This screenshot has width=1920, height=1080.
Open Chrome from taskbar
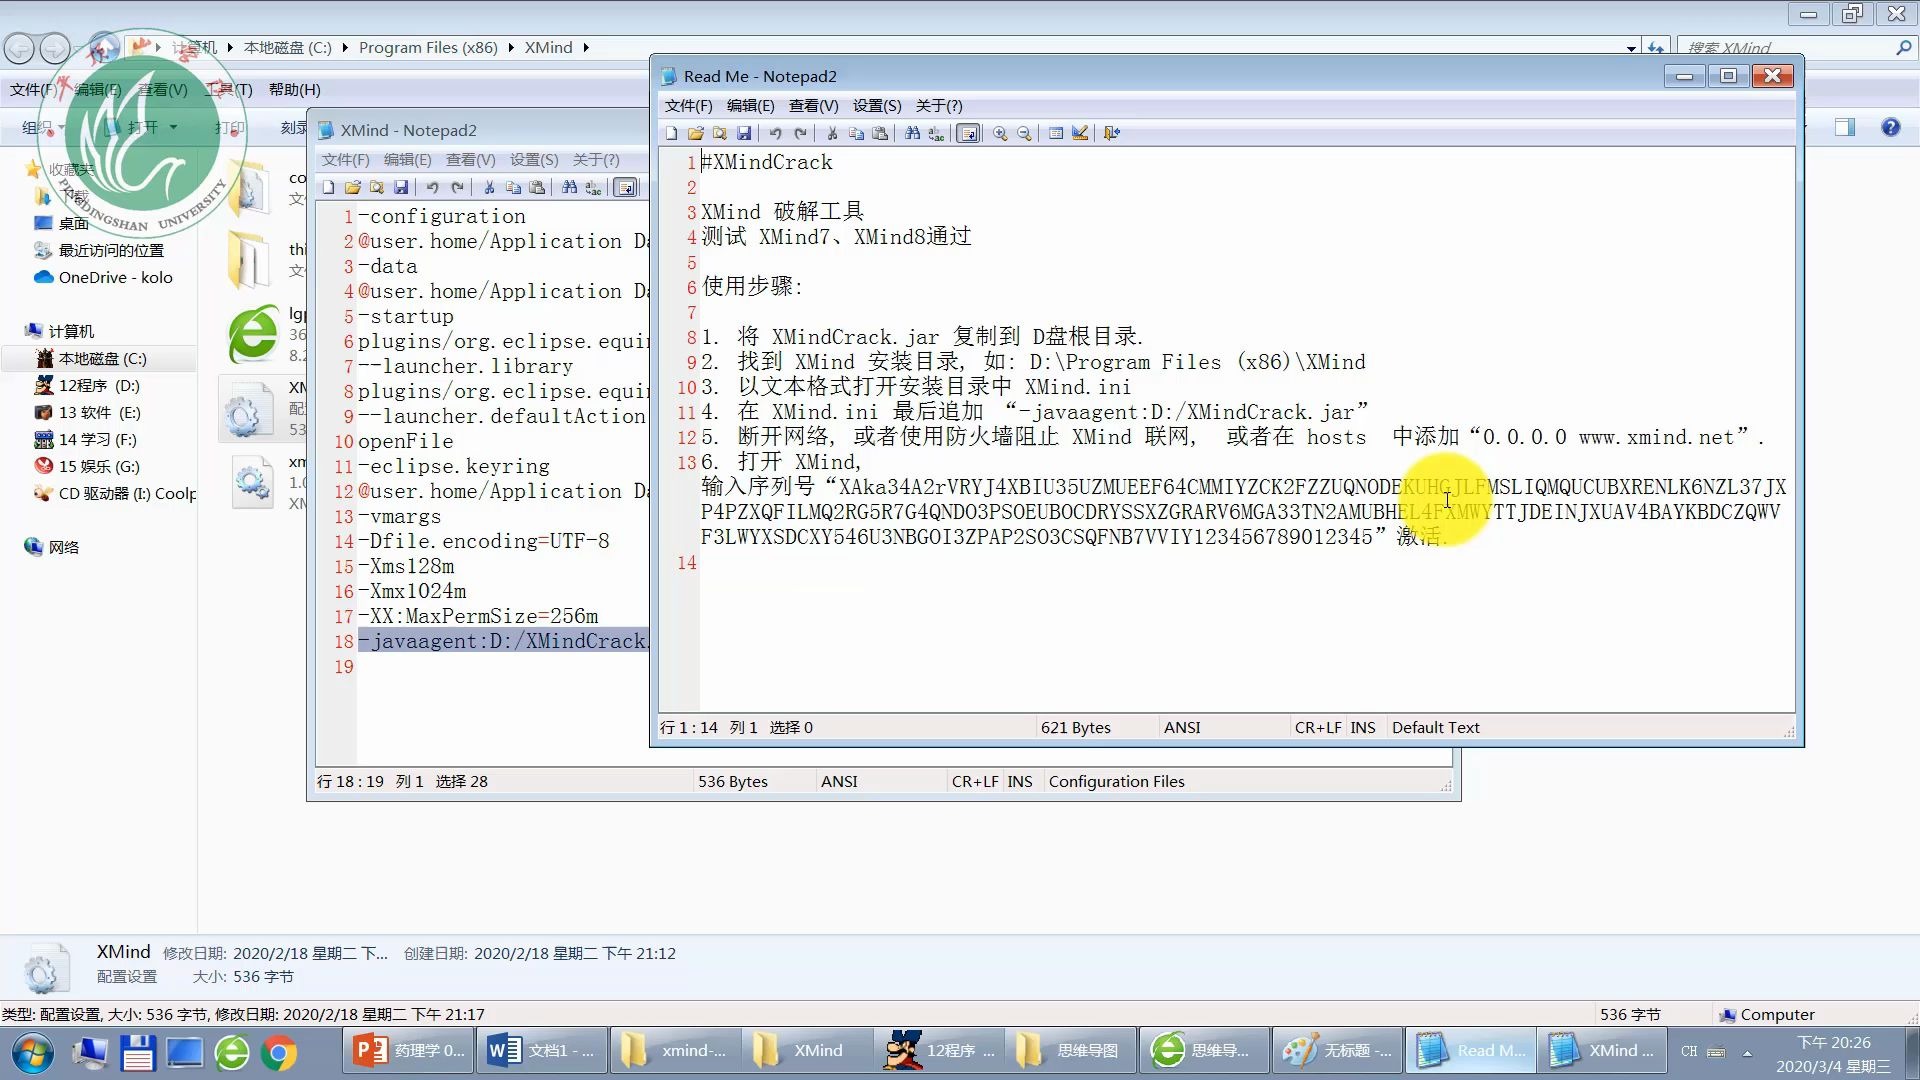click(279, 1052)
